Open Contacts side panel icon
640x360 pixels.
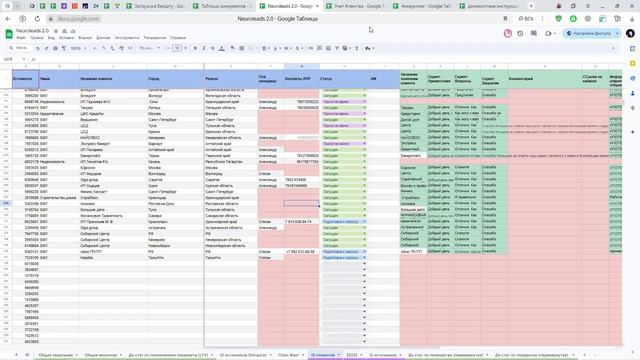(x=632, y=93)
